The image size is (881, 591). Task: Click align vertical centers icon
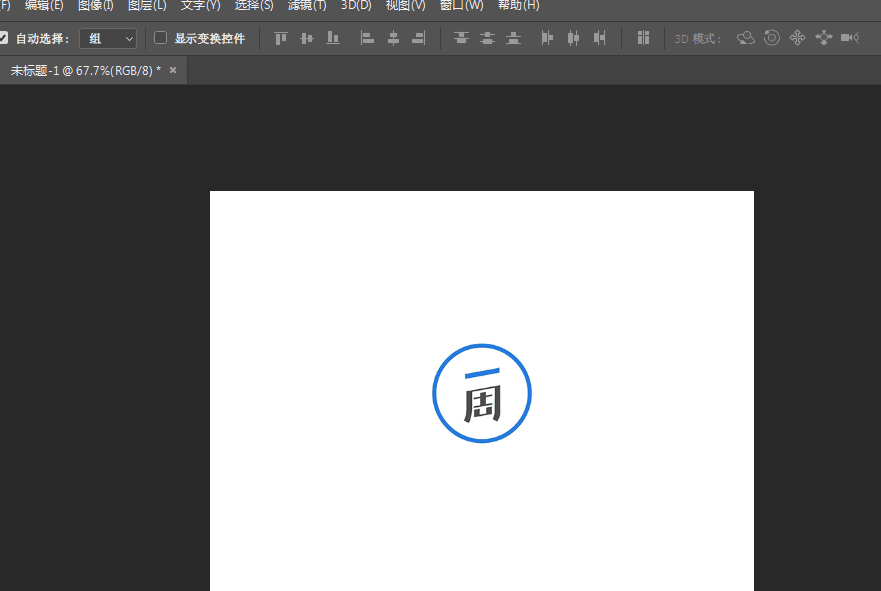(x=307, y=38)
